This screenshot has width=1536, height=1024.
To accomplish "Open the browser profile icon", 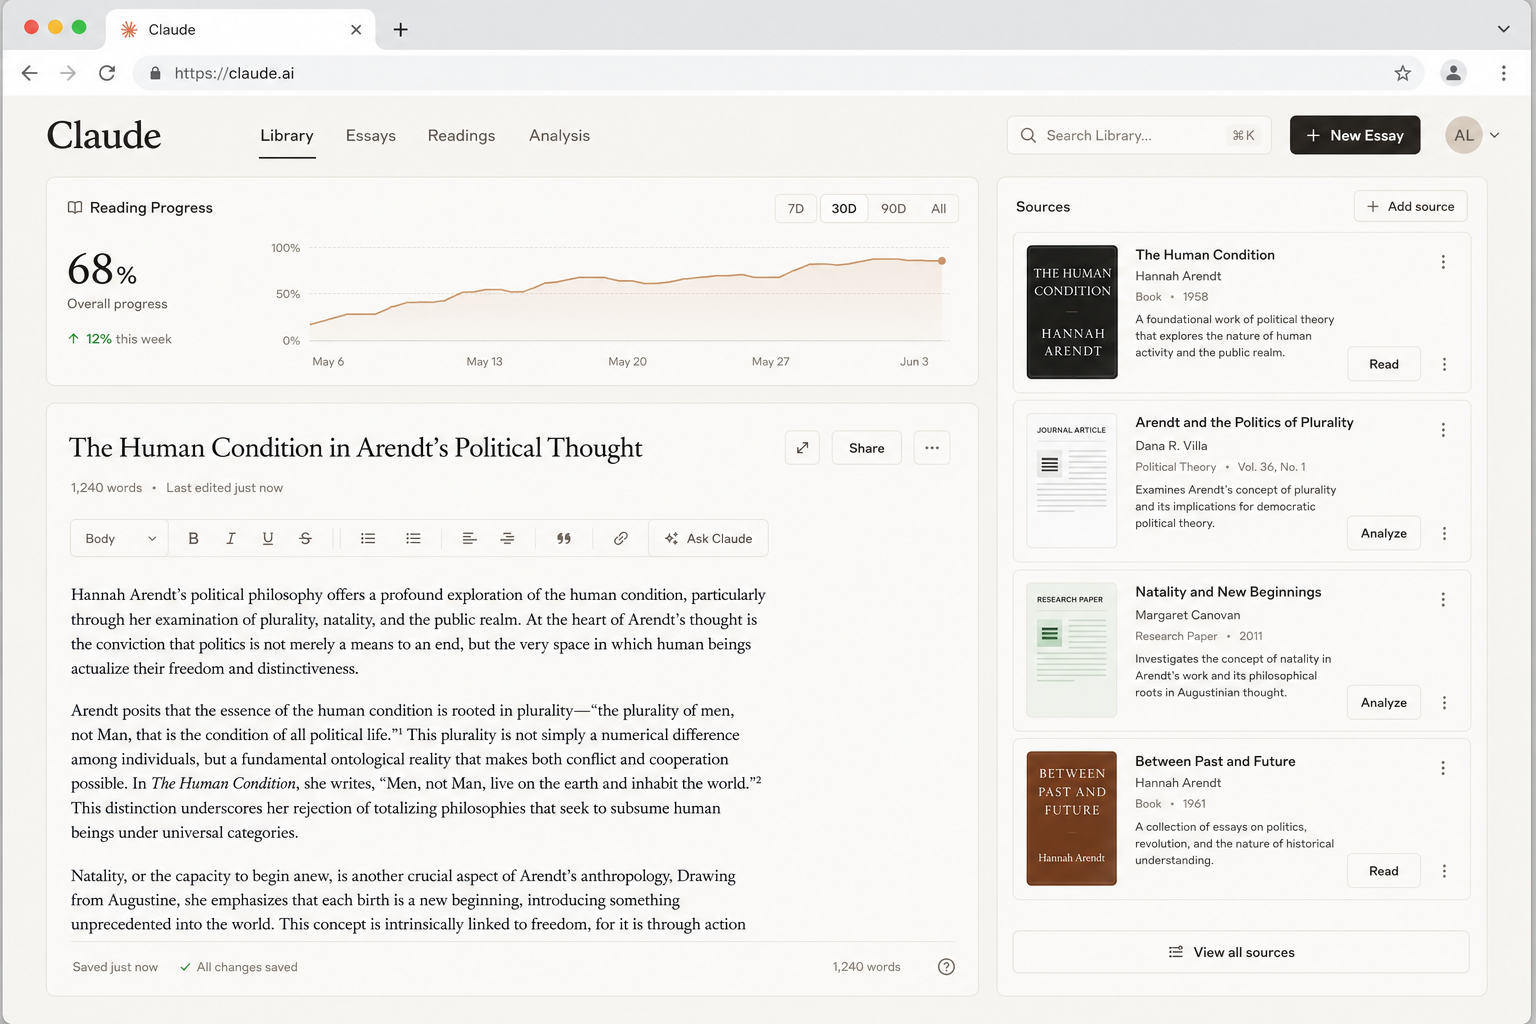I will [x=1453, y=73].
